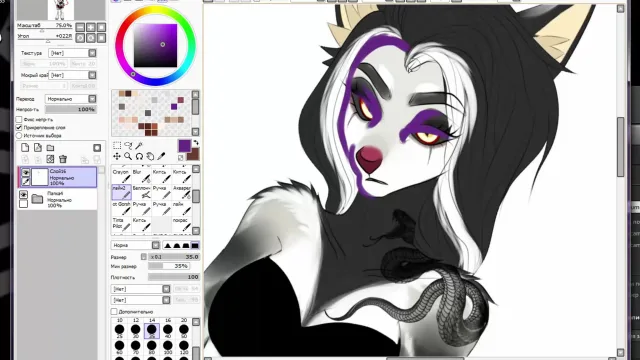Screen dimensions: 640x360
Task: Enable the Дополнительно checkbox
Action: click(114, 312)
